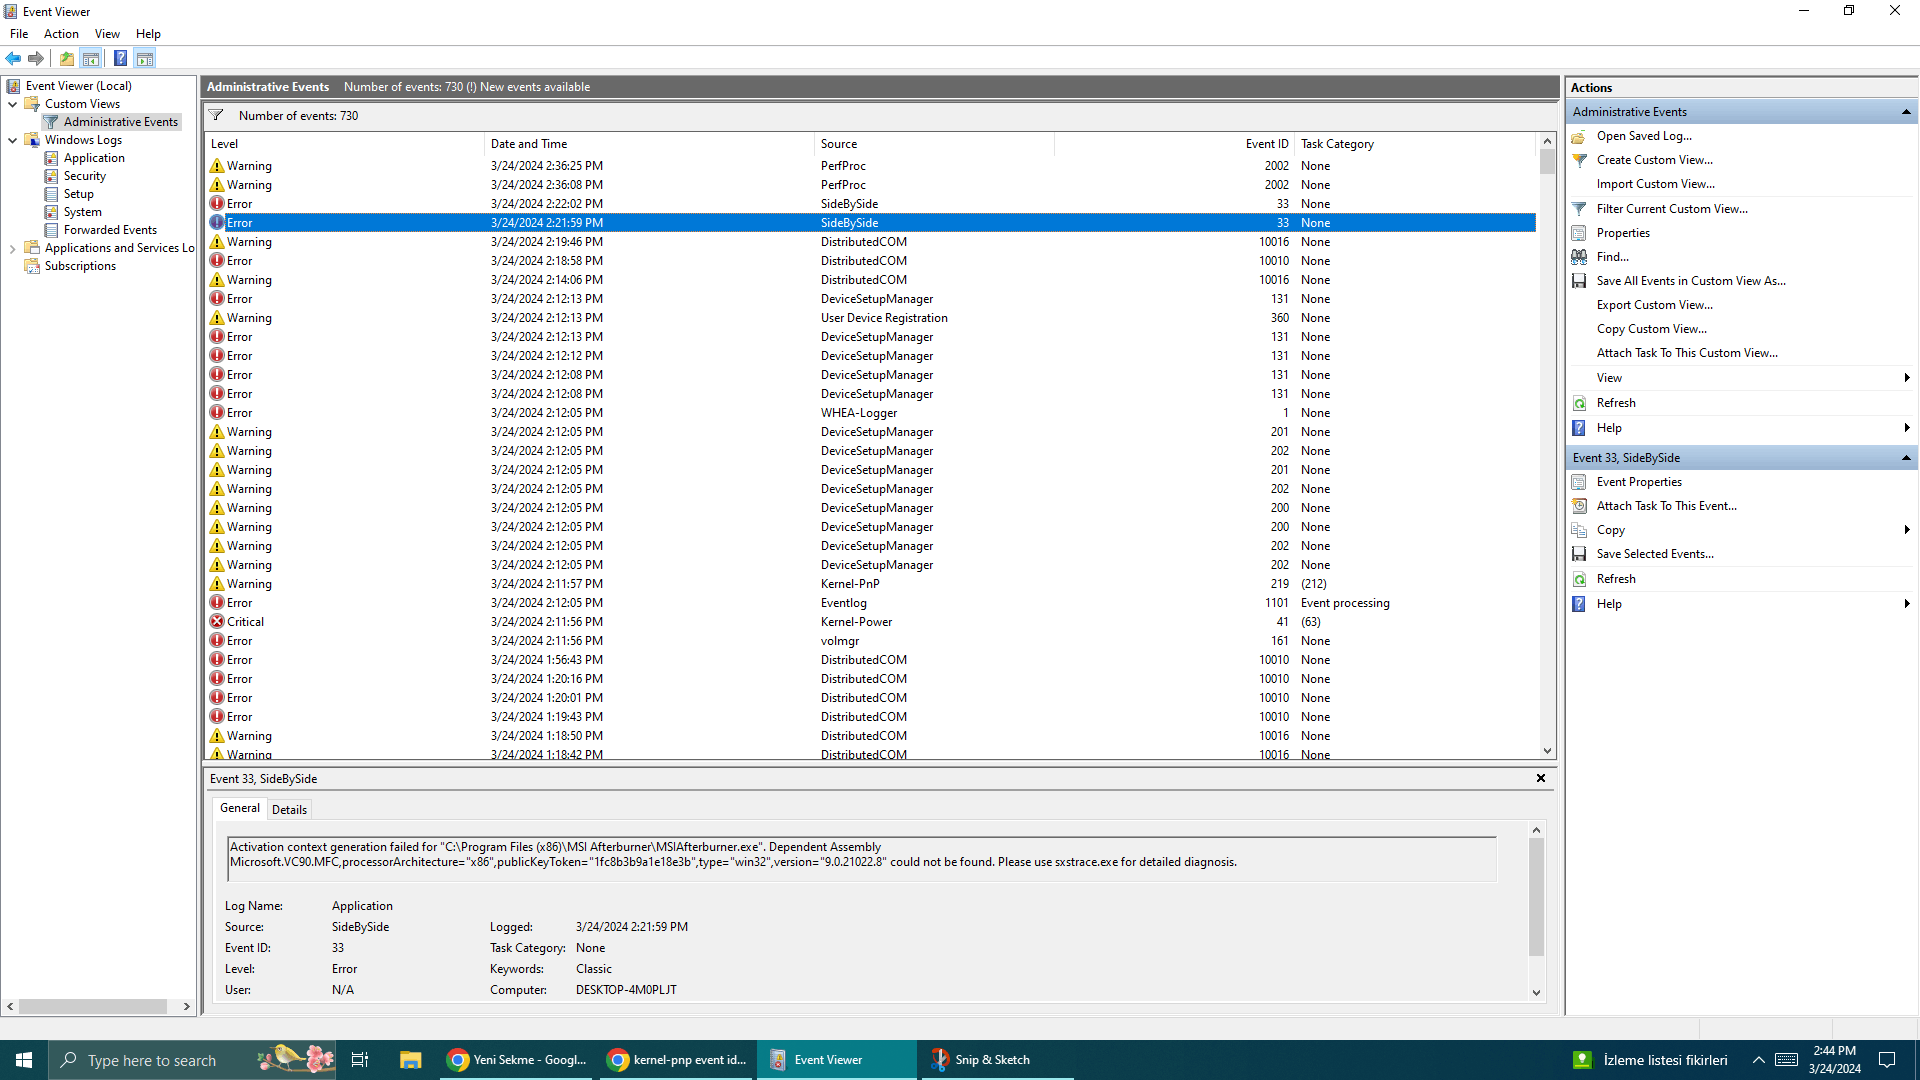Click the Forward arrow toolbar icon
Viewport: 1920px width, 1080px height.
coord(36,58)
